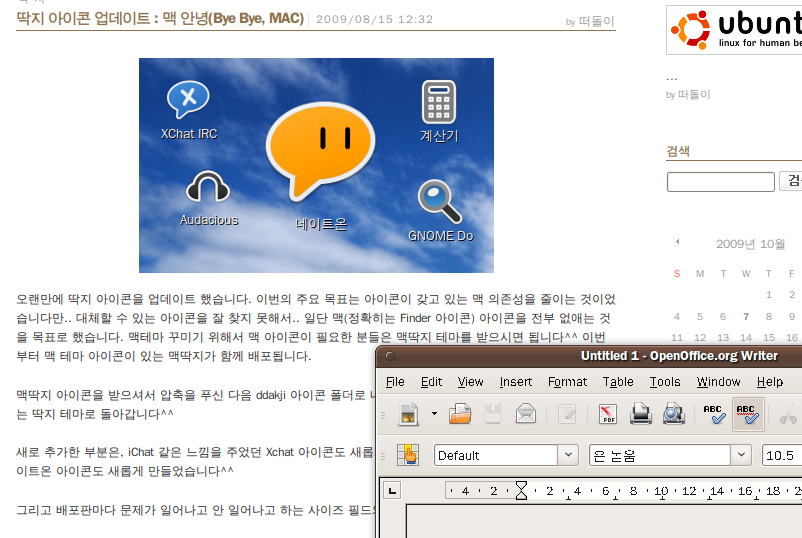Viewport: 802px width, 538px height.
Task: Open the Help menu in Writer
Action: (x=770, y=382)
